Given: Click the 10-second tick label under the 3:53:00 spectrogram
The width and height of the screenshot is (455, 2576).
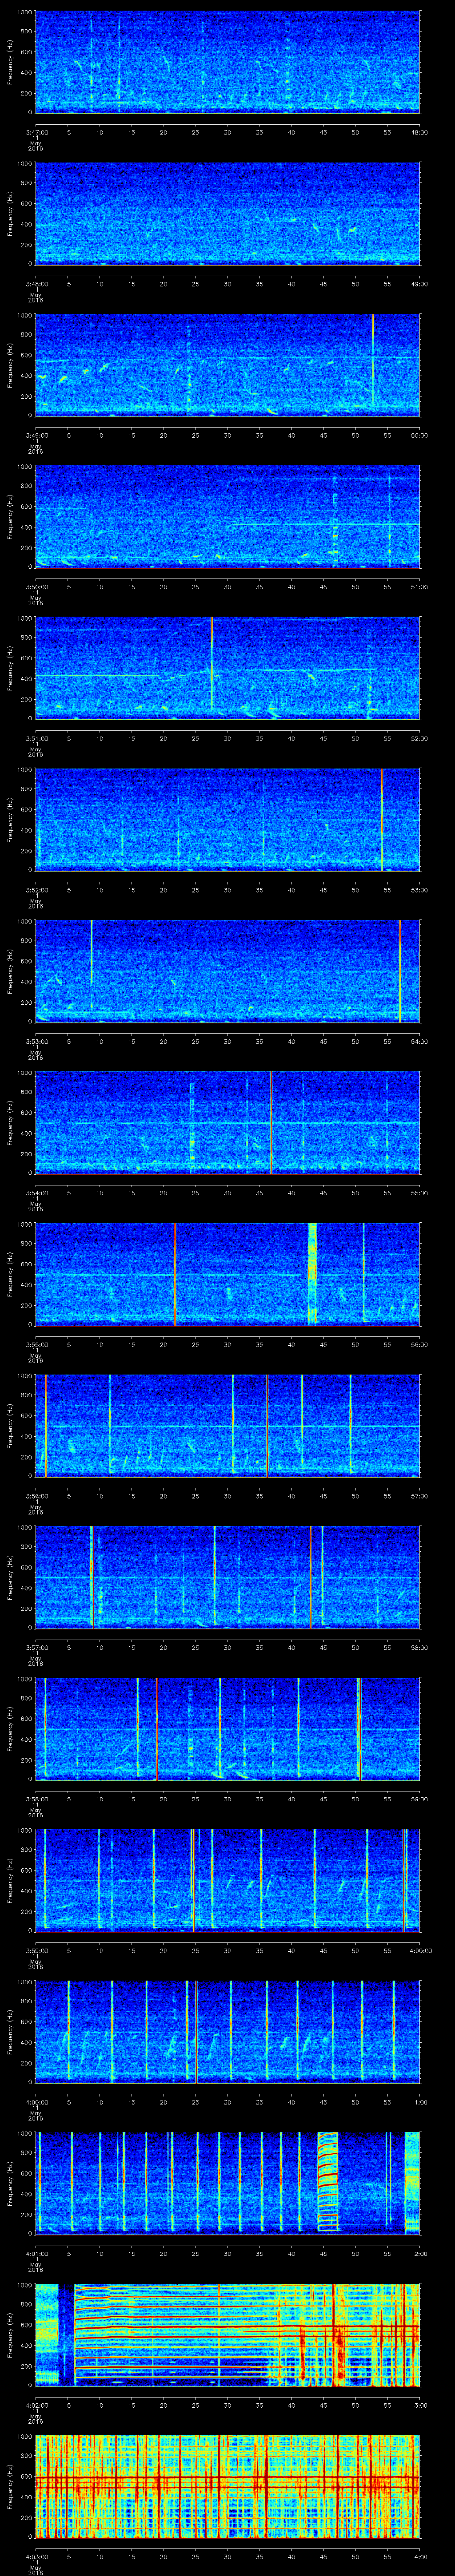Looking at the screenshot, I should (100, 1042).
